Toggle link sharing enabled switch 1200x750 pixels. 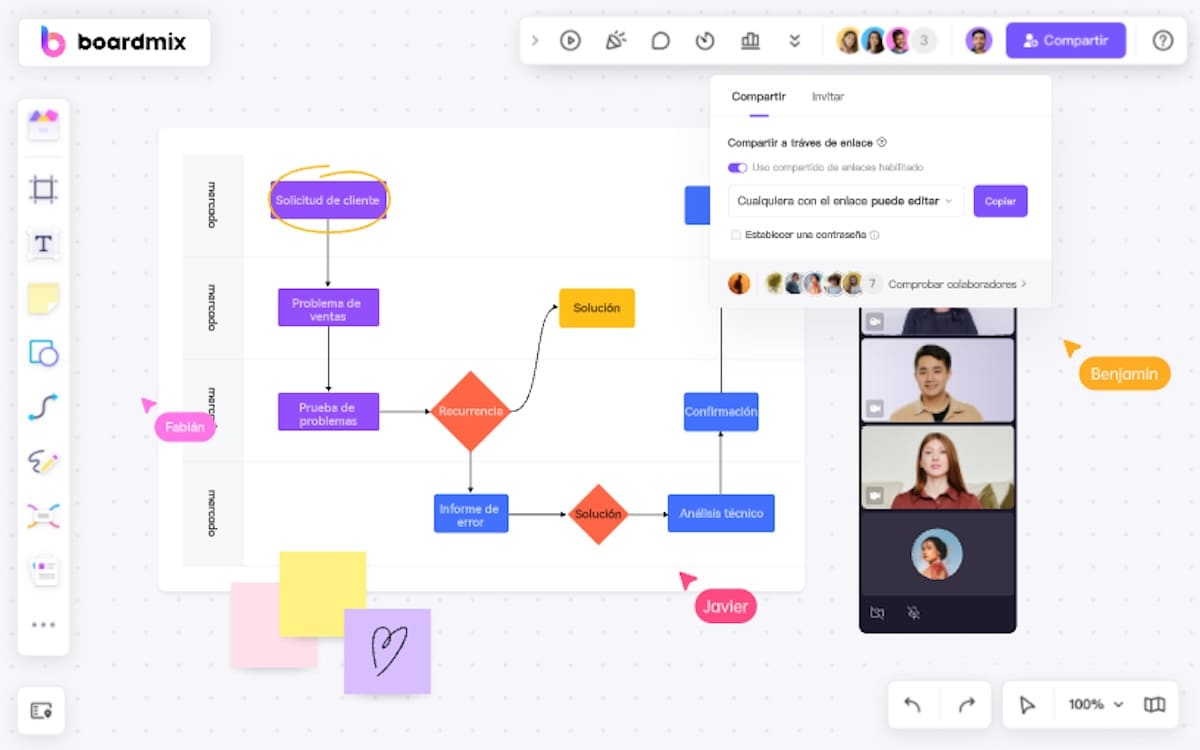coord(737,168)
